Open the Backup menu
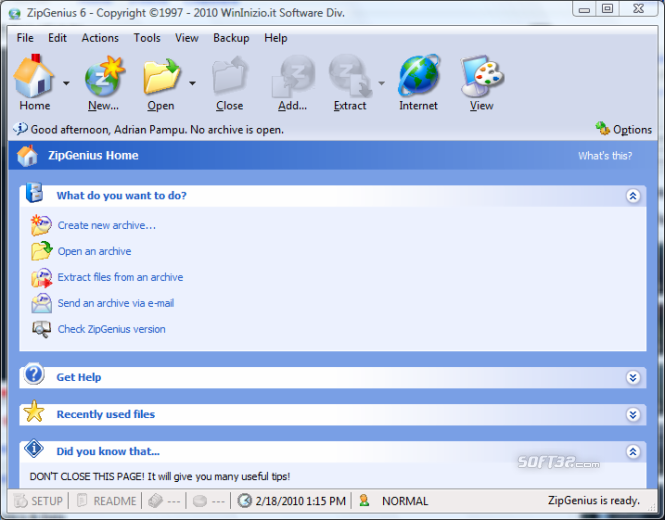The width and height of the screenshot is (665, 520). tap(231, 38)
